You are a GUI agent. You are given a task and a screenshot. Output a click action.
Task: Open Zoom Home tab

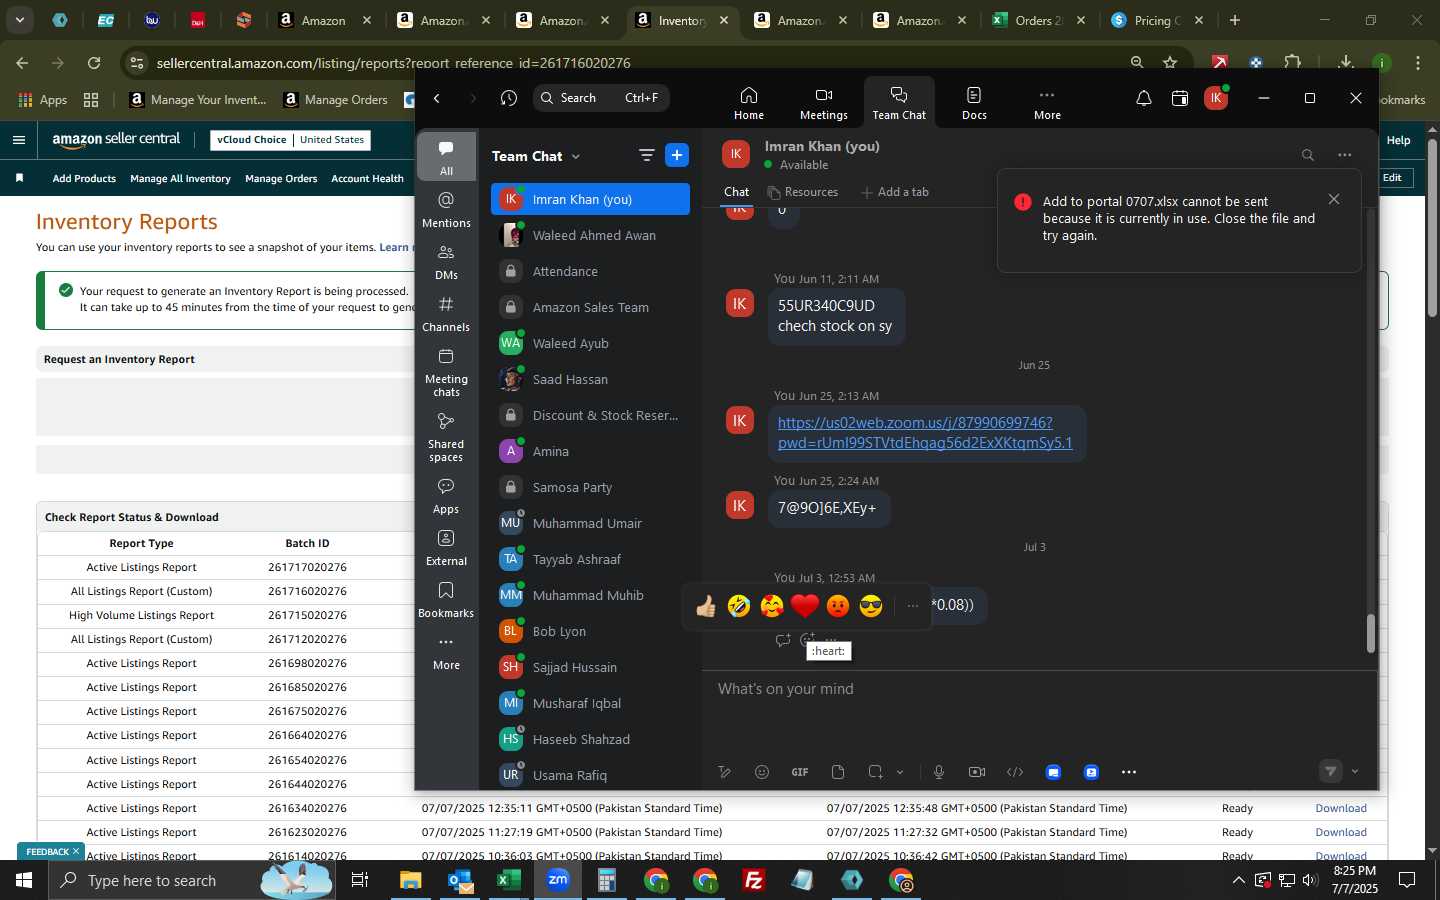coord(748,103)
